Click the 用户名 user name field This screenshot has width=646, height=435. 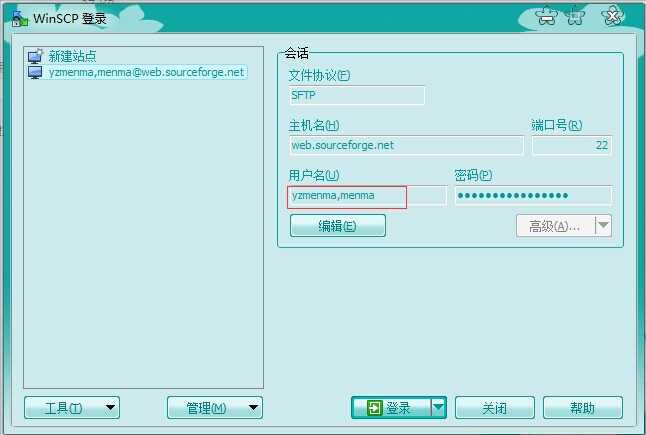click(368, 195)
